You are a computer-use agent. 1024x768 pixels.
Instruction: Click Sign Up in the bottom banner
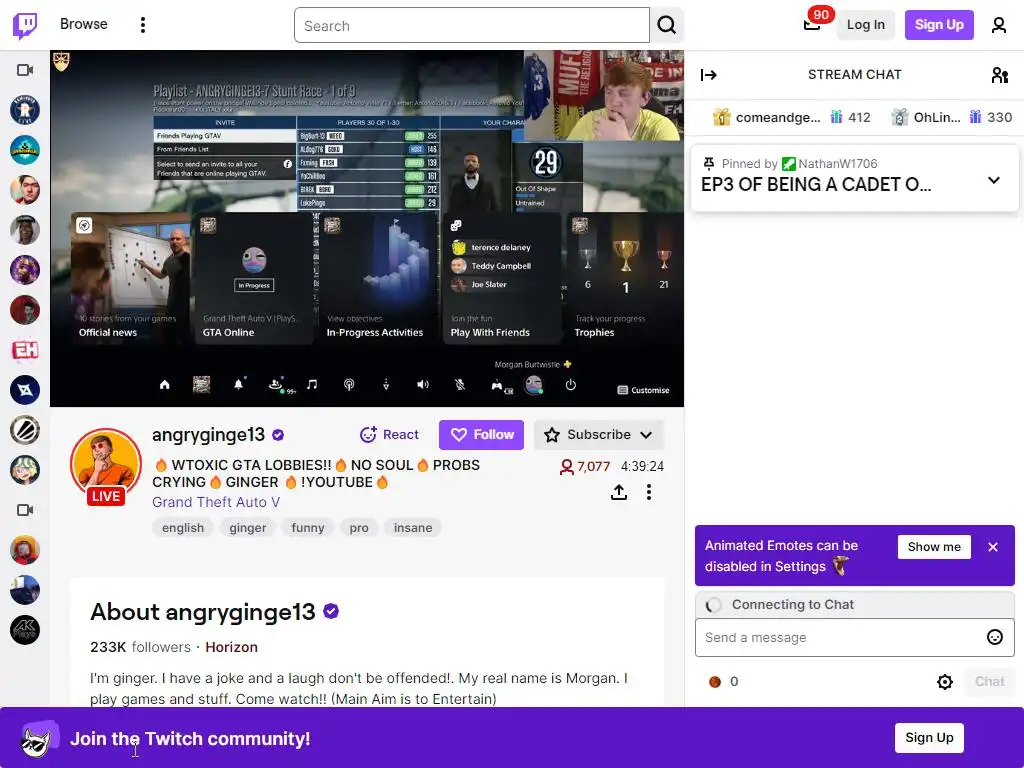tap(929, 737)
